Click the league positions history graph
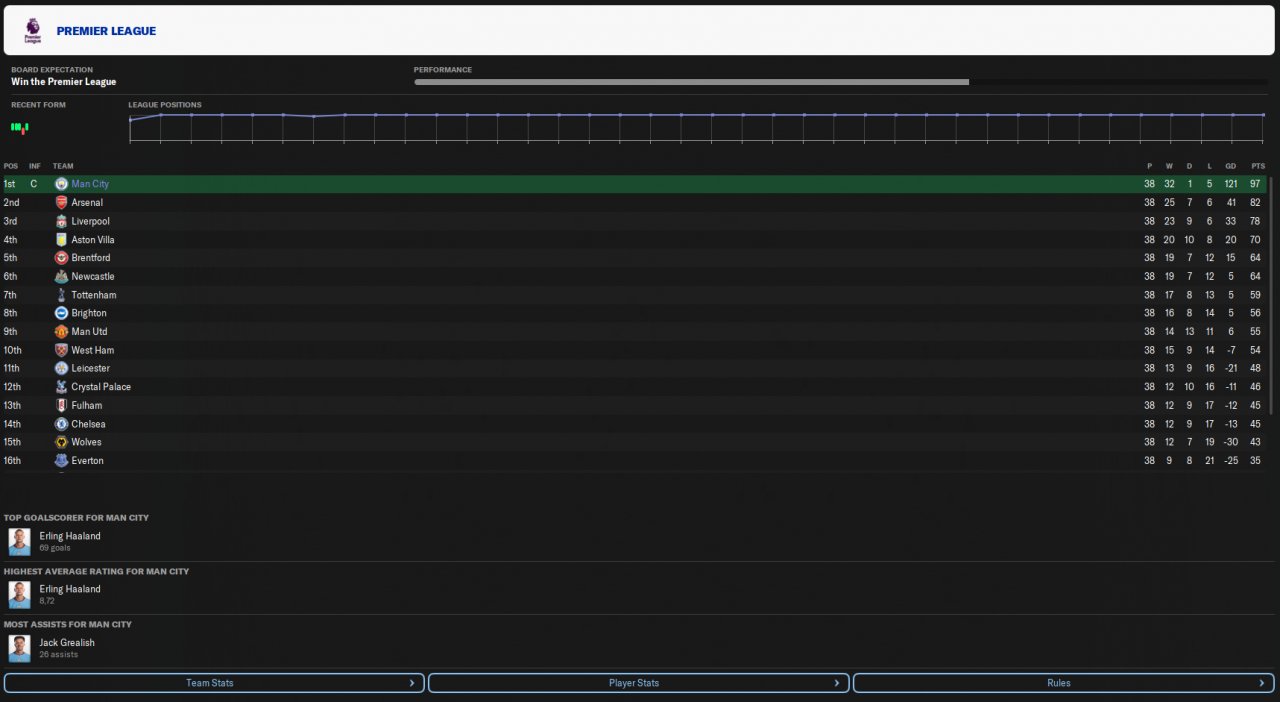This screenshot has height=702, width=1280. pos(697,127)
